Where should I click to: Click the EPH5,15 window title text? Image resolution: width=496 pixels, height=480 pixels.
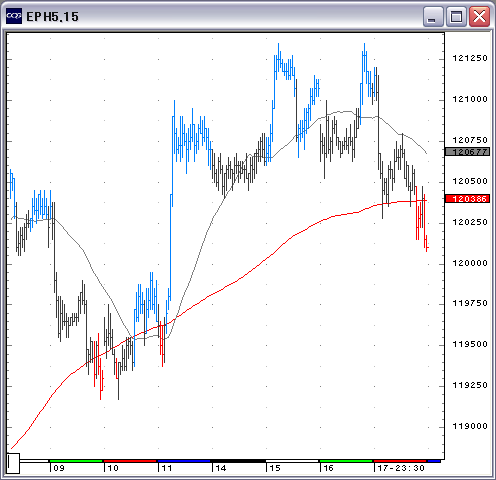tap(52, 17)
